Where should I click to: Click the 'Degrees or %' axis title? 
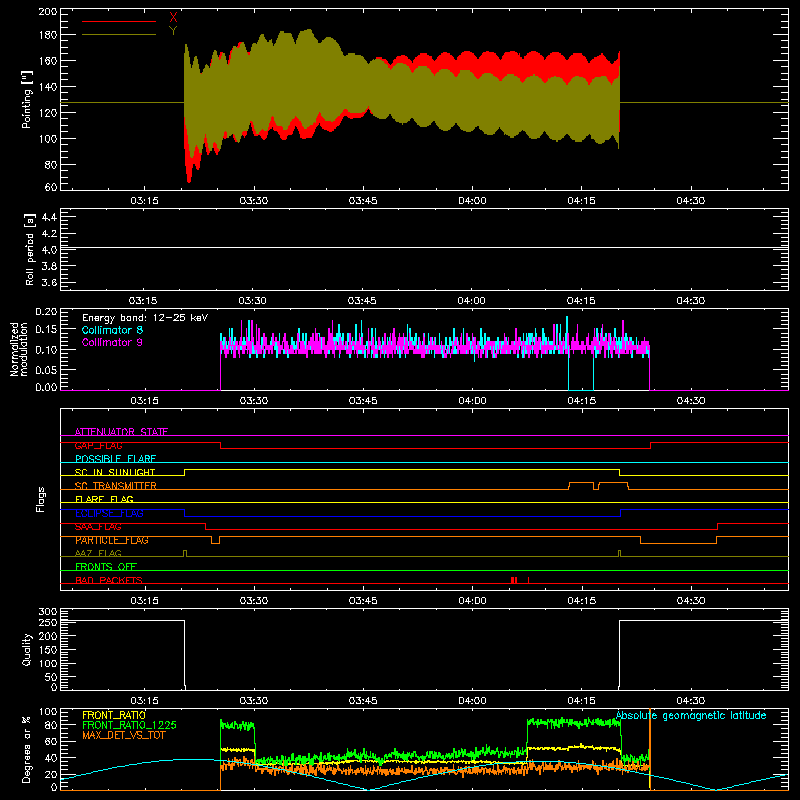point(27,749)
